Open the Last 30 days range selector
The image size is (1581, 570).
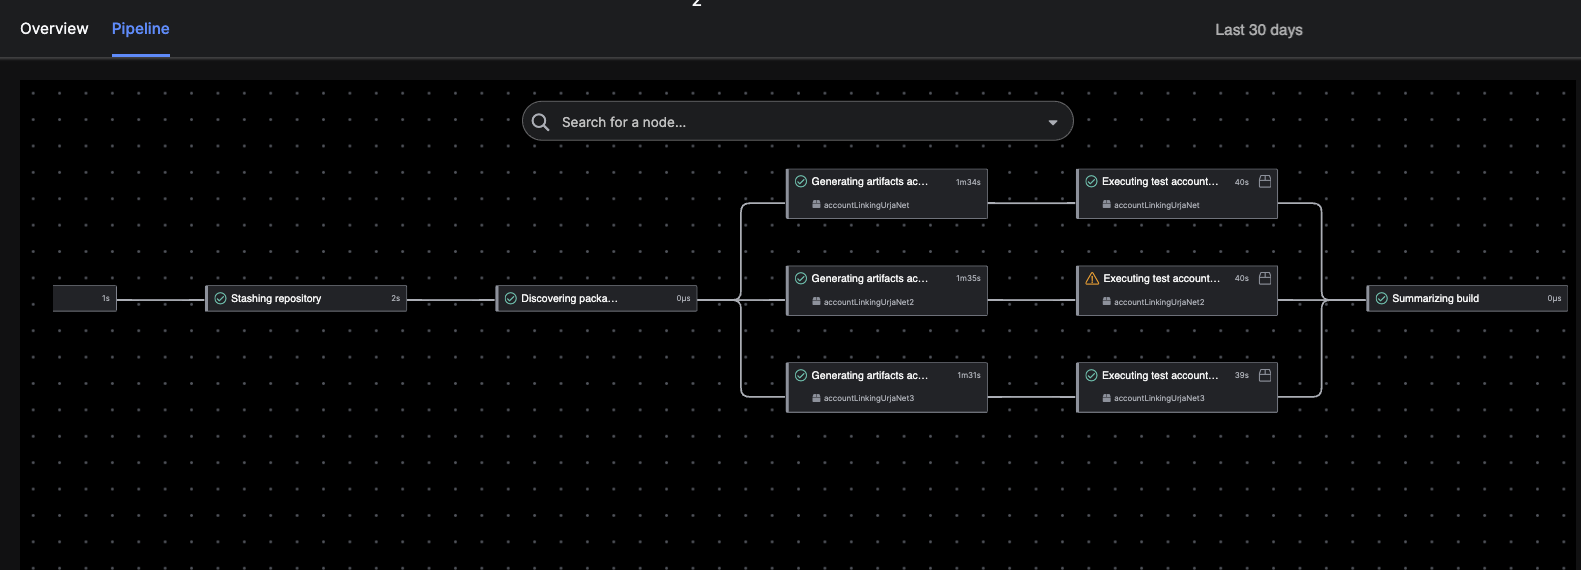pos(1258,30)
